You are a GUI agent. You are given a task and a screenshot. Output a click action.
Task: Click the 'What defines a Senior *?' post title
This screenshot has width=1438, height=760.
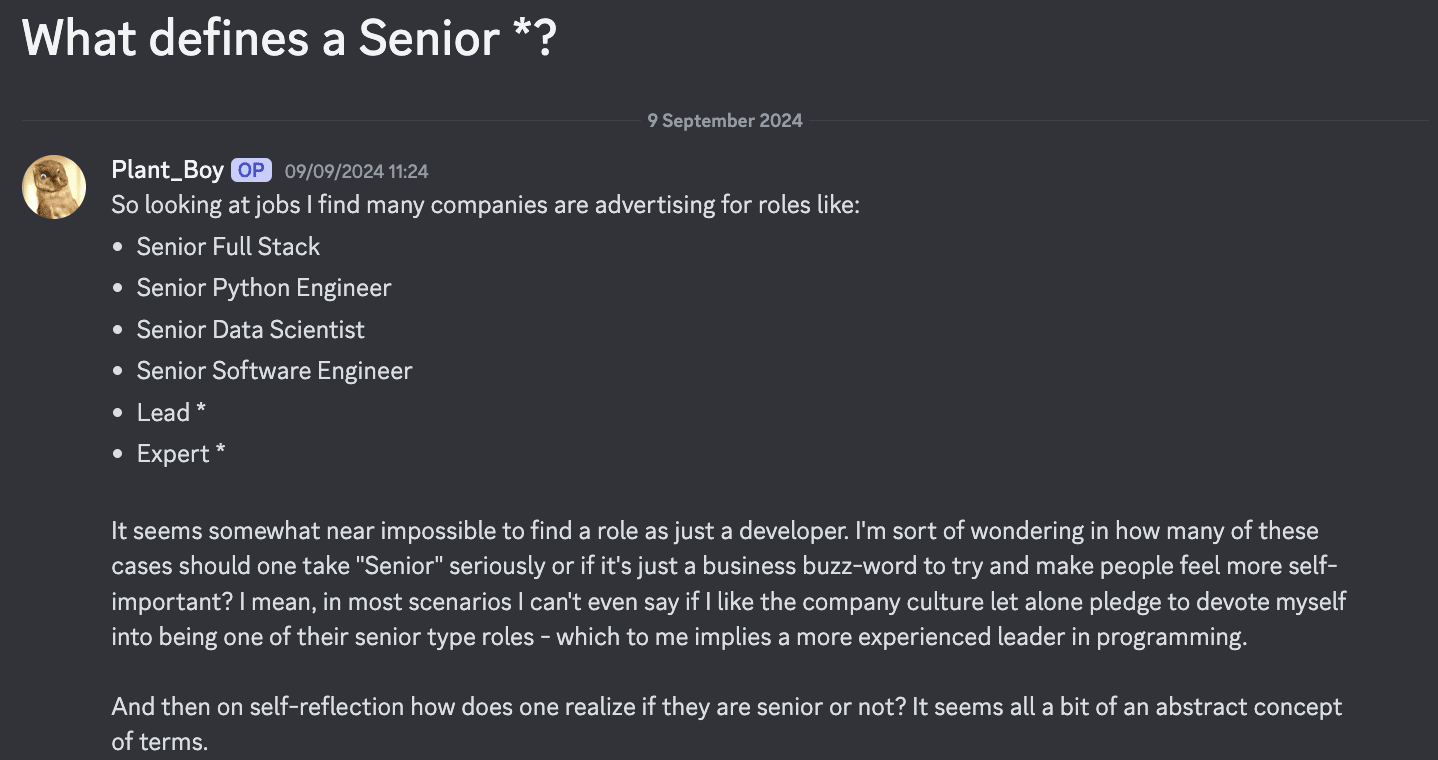pos(289,38)
